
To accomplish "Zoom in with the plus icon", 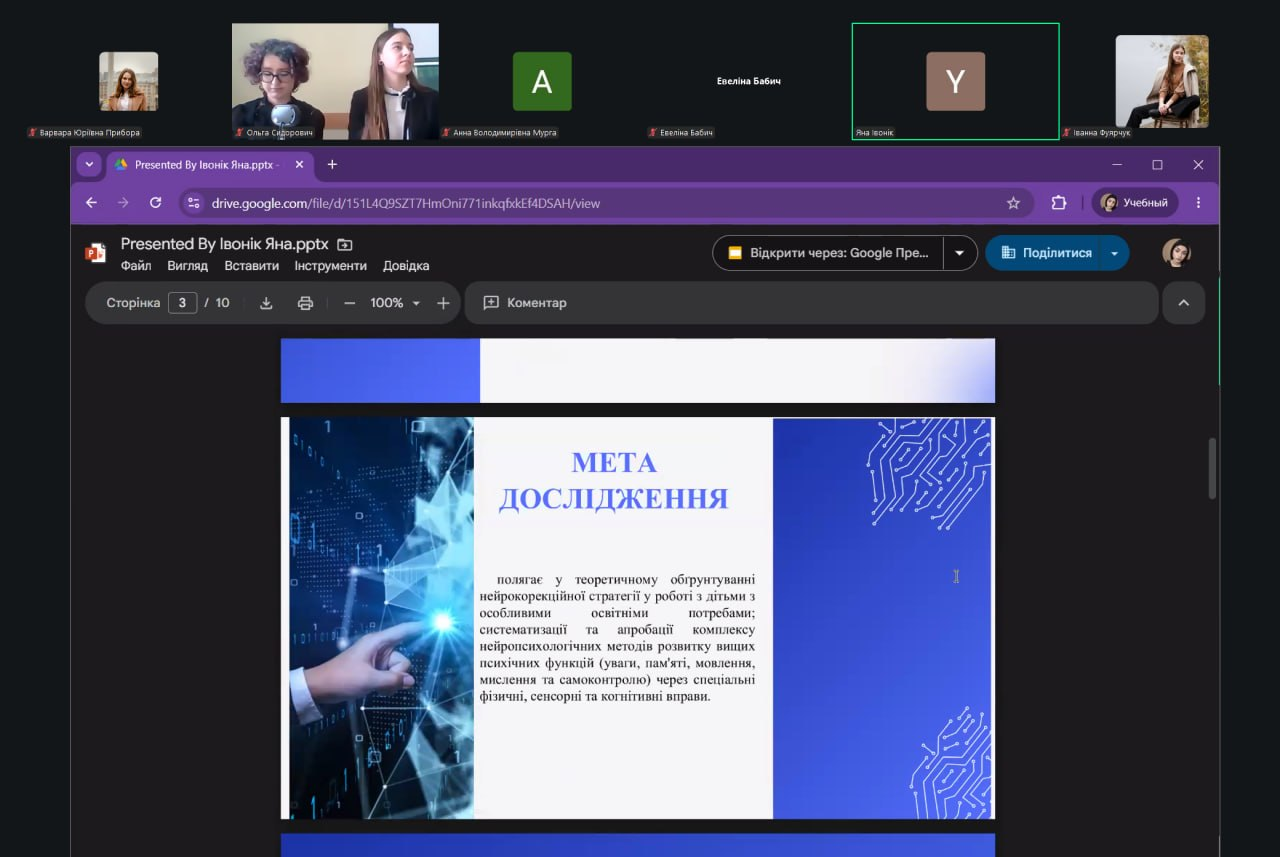I will tap(443, 303).
